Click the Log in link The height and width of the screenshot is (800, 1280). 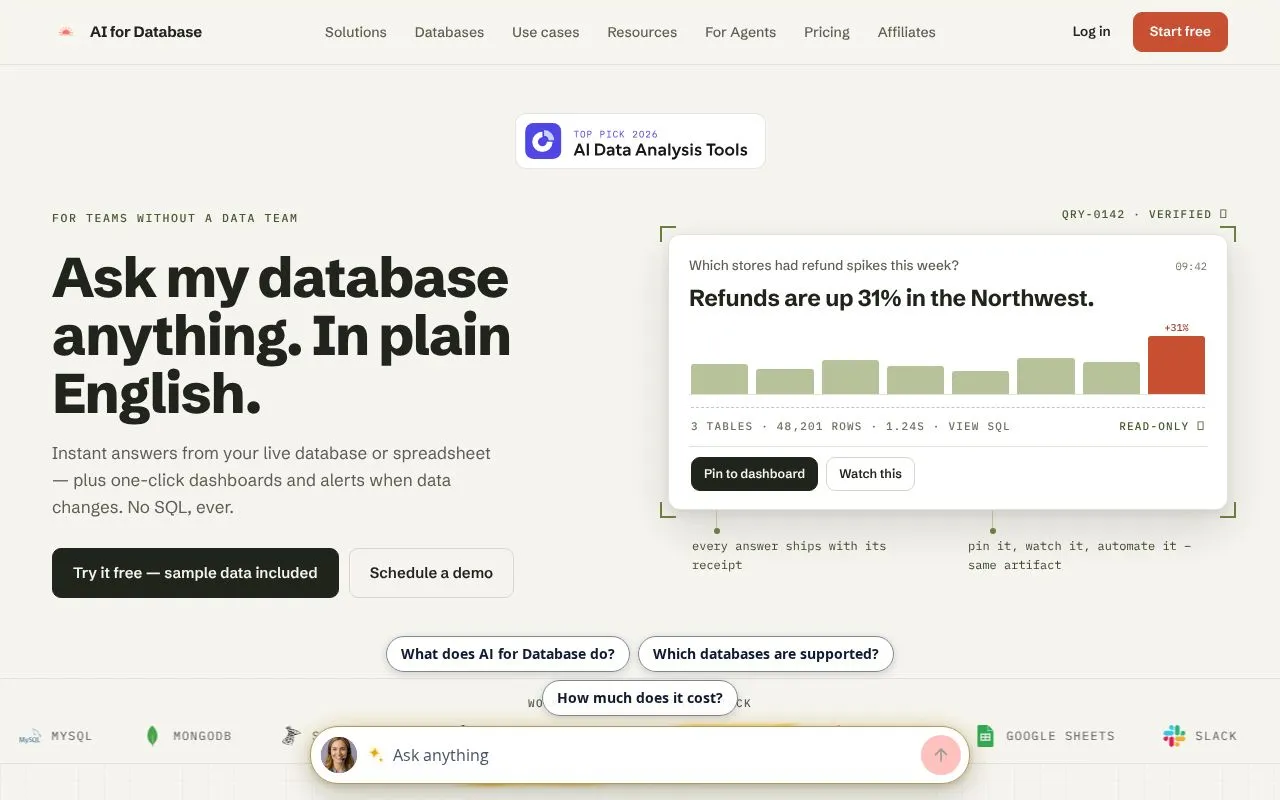pyautogui.click(x=1091, y=32)
